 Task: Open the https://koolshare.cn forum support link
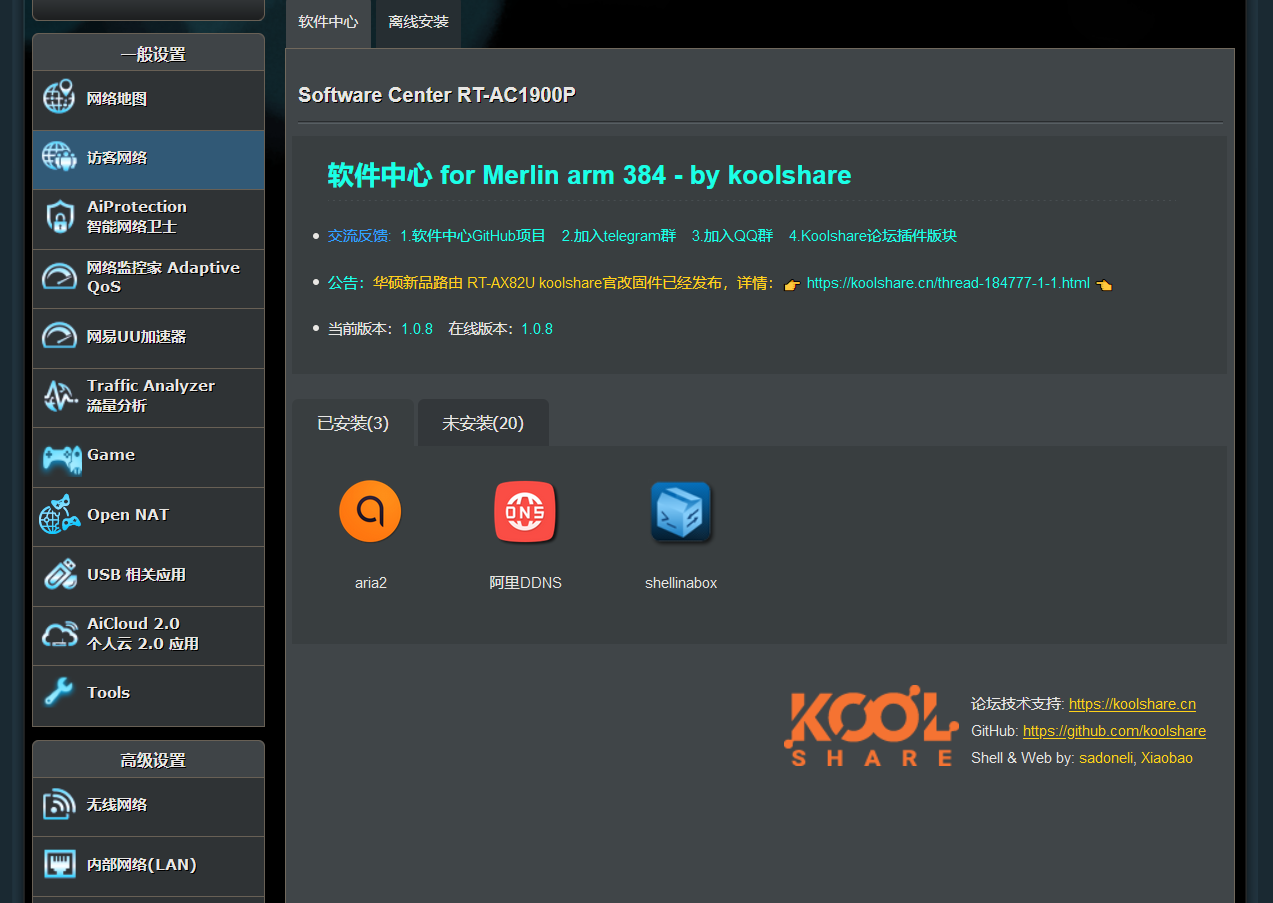(x=1132, y=704)
